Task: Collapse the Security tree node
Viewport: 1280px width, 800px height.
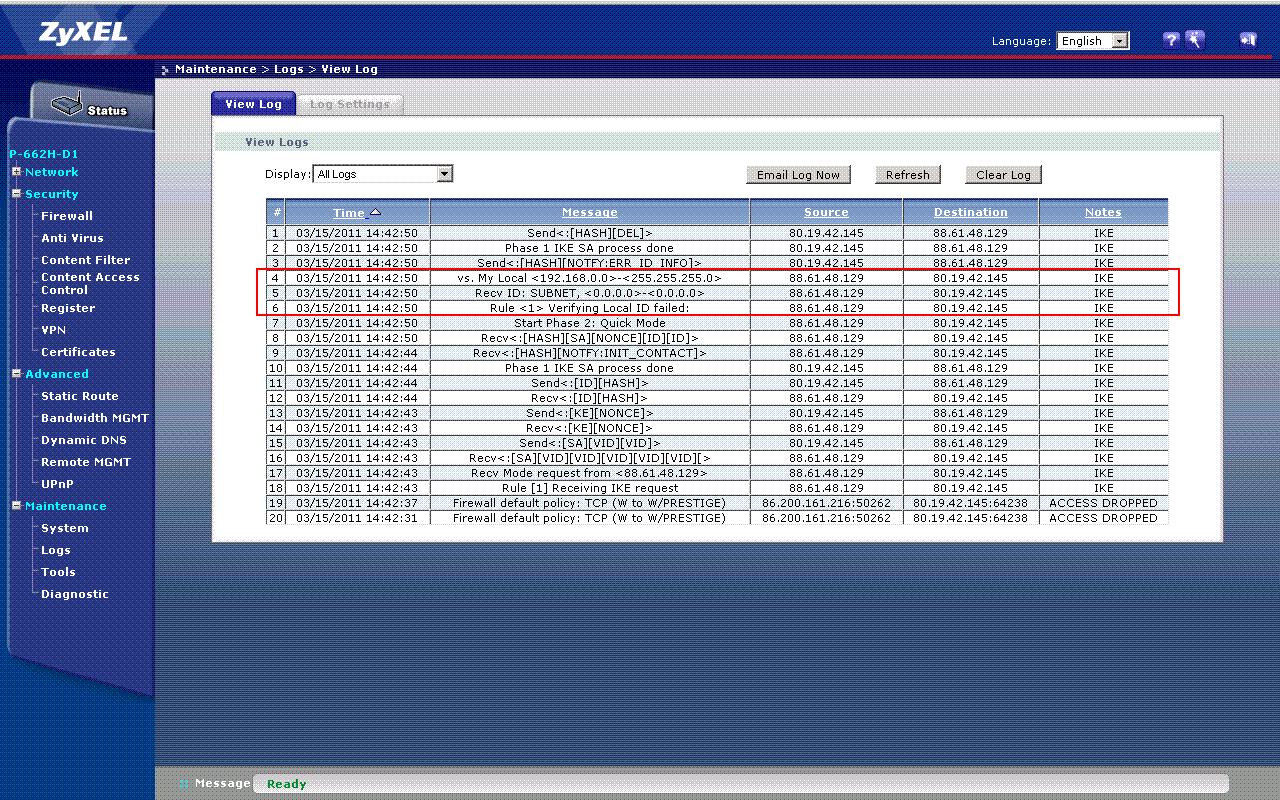Action: [16, 194]
